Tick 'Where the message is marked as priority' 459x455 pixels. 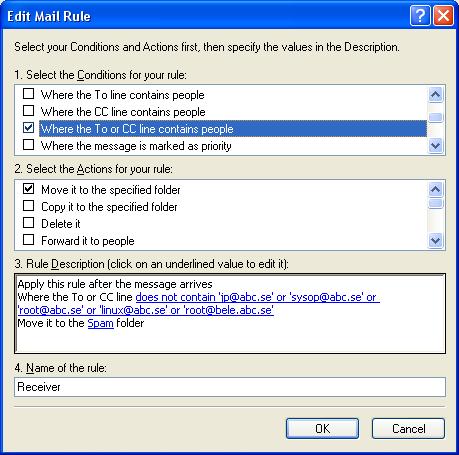28,145
